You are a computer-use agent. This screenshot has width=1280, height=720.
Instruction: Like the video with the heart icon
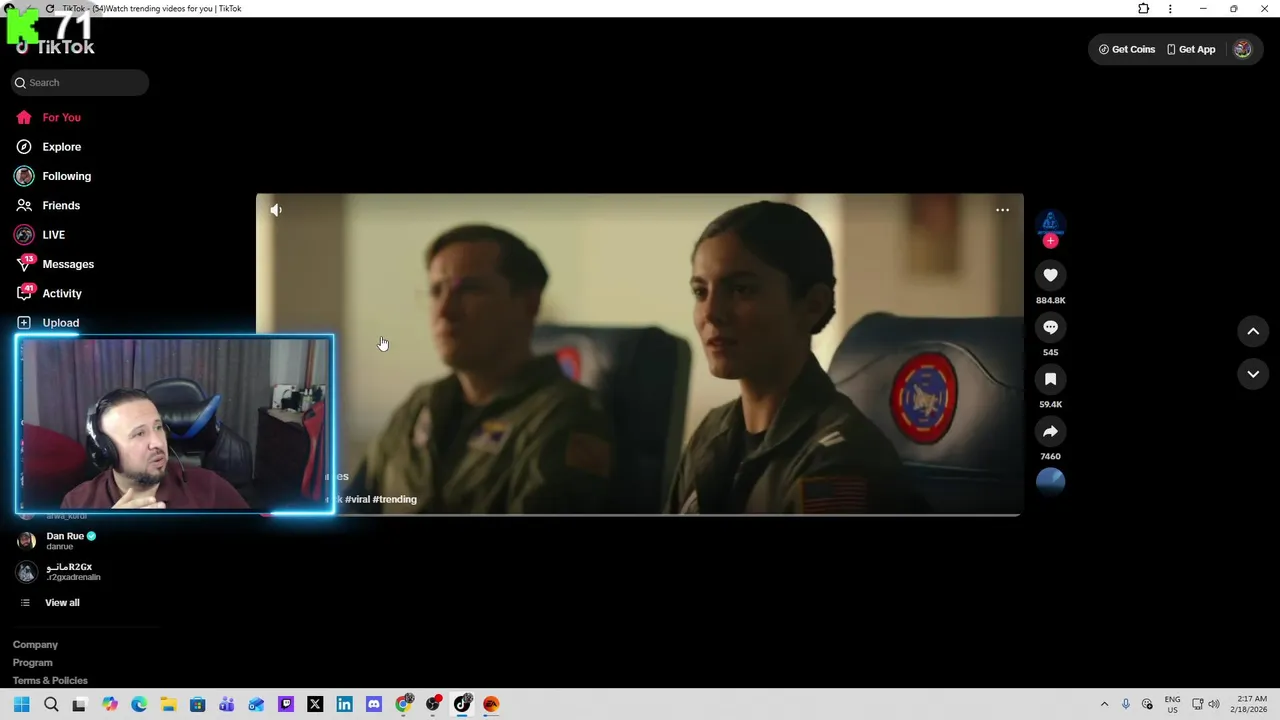(x=1050, y=275)
